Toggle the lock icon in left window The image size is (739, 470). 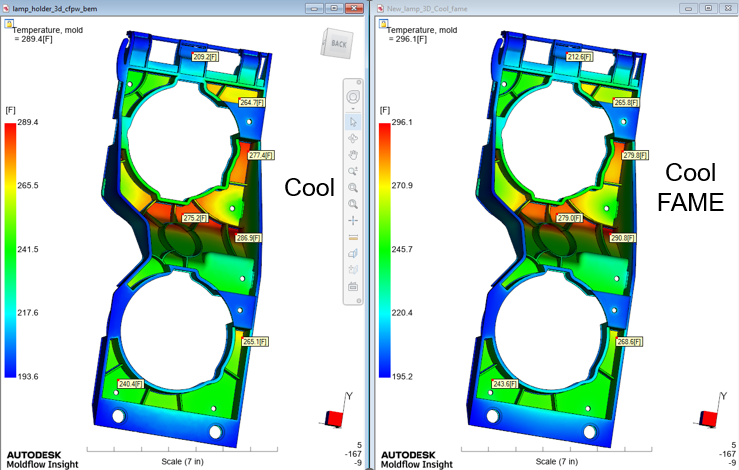pos(9,24)
